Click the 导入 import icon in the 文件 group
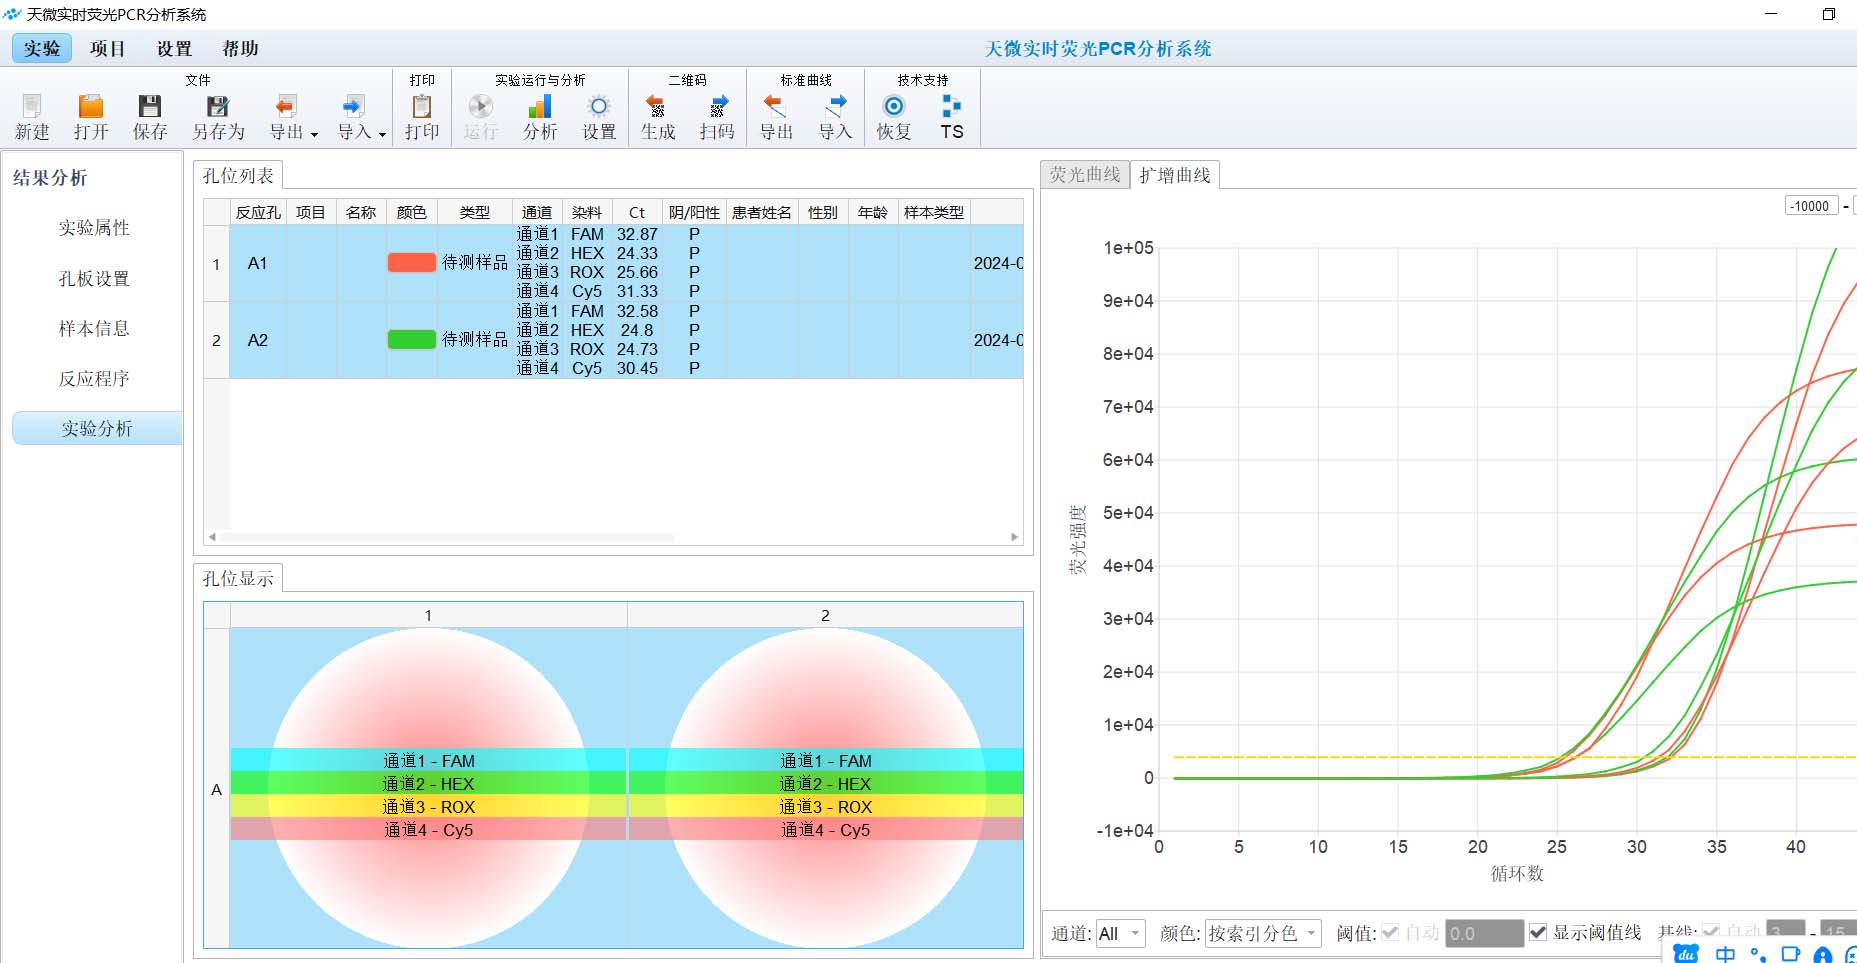 pyautogui.click(x=353, y=106)
